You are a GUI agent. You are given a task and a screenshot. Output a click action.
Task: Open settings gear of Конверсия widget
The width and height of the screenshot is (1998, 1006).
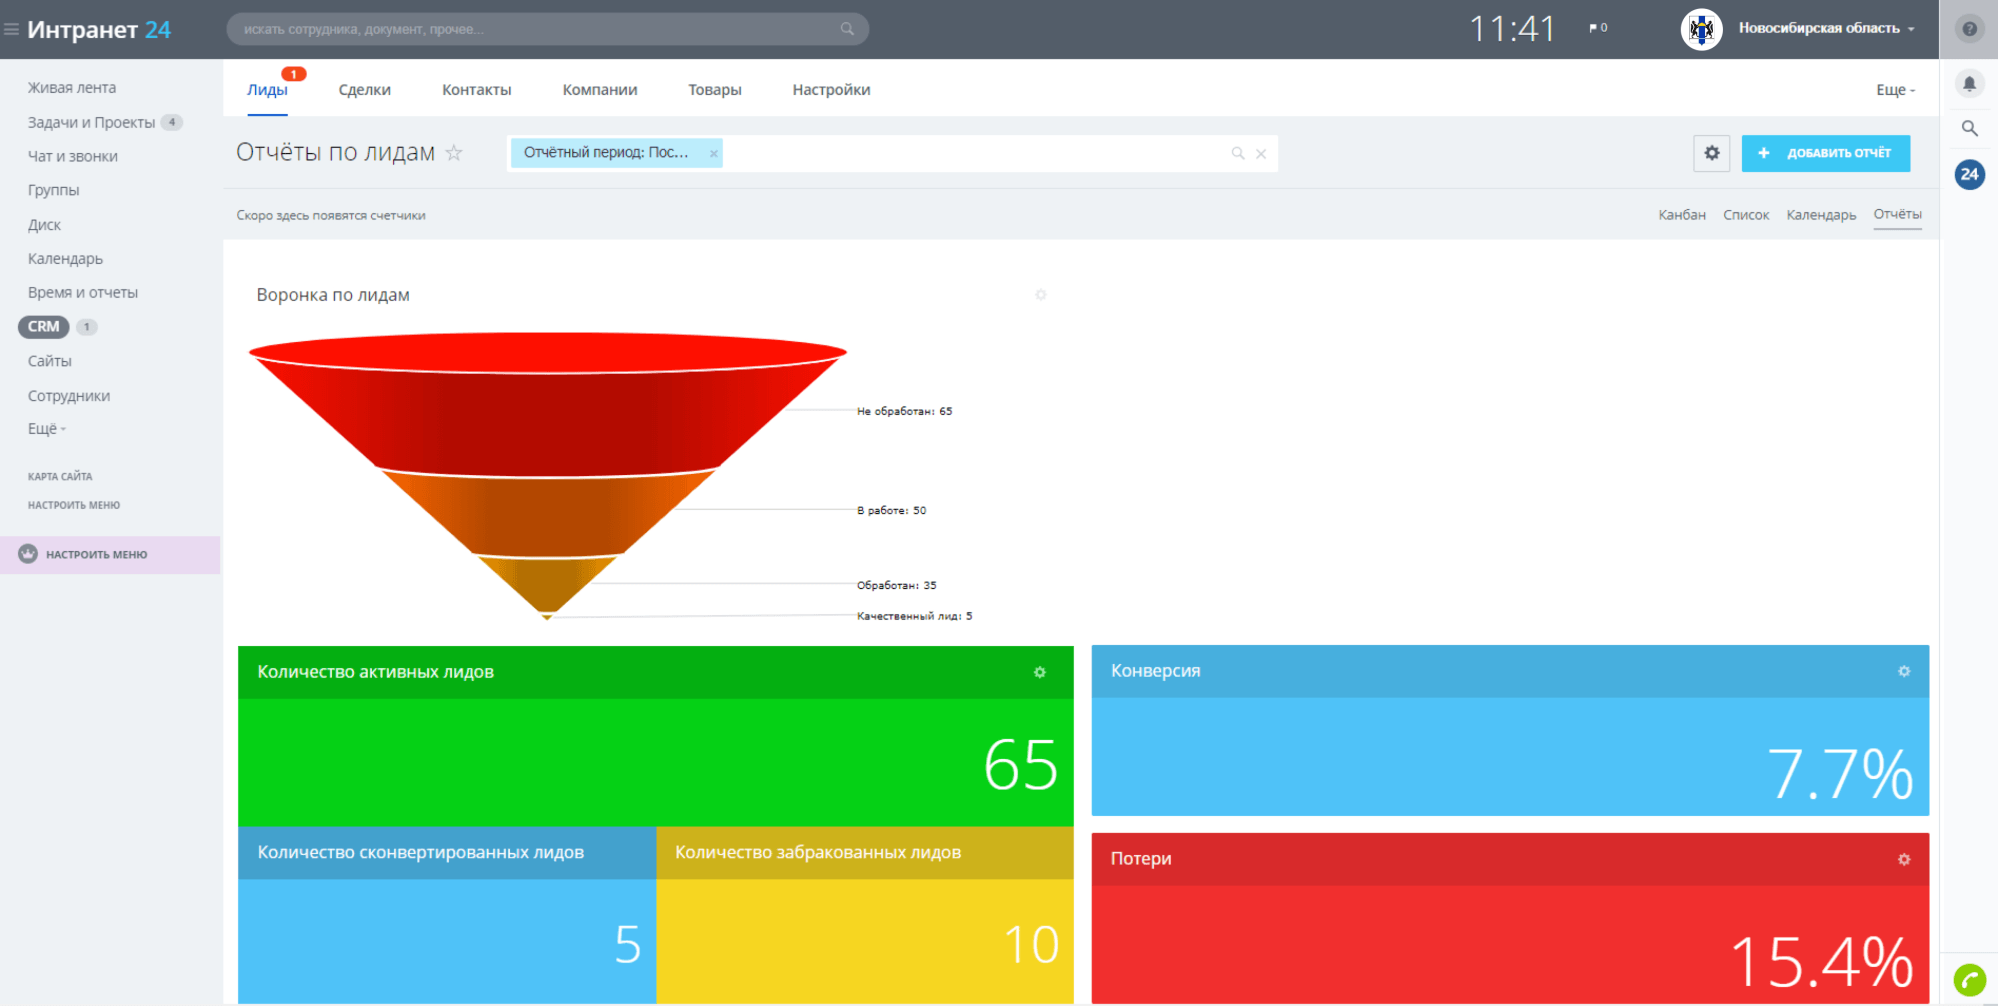pos(1904,672)
